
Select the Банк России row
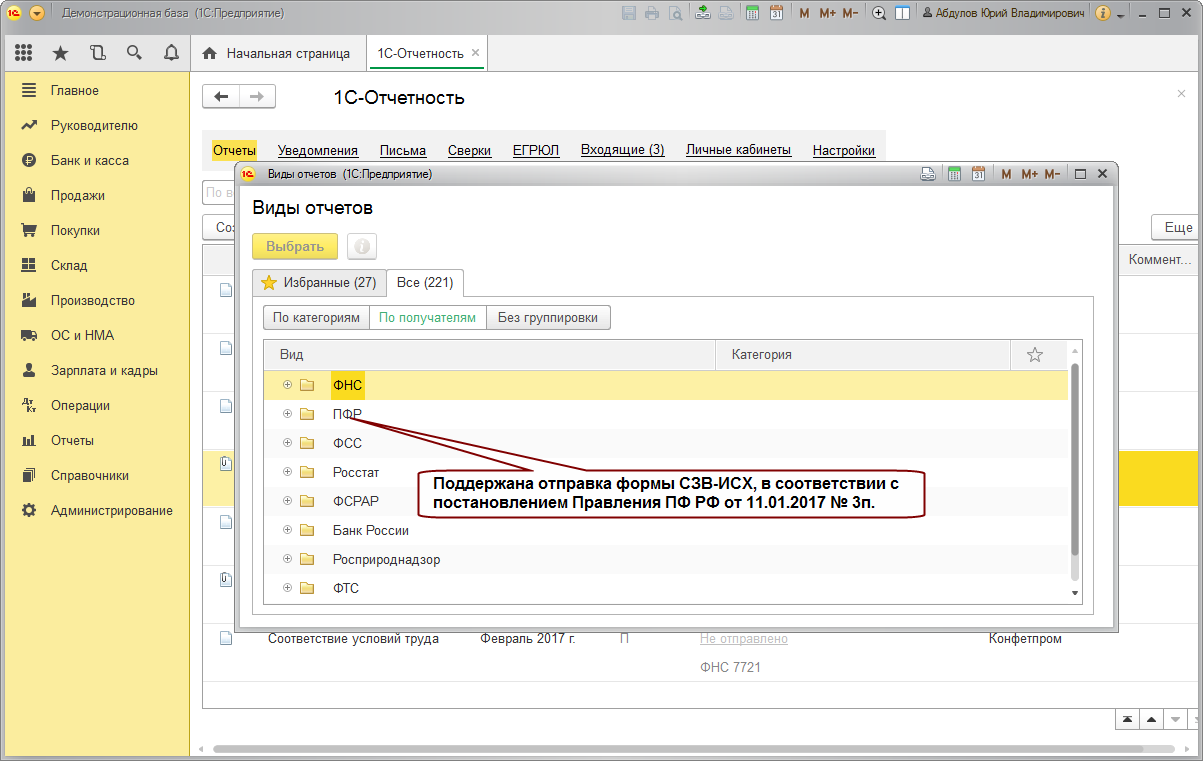pyautogui.click(x=665, y=530)
